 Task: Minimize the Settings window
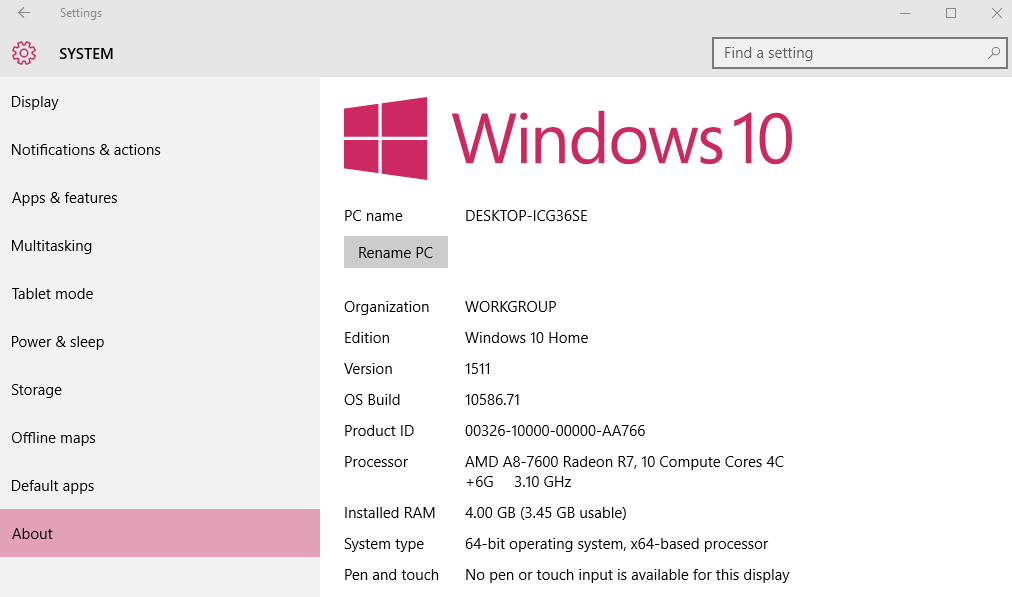pyautogui.click(x=905, y=13)
